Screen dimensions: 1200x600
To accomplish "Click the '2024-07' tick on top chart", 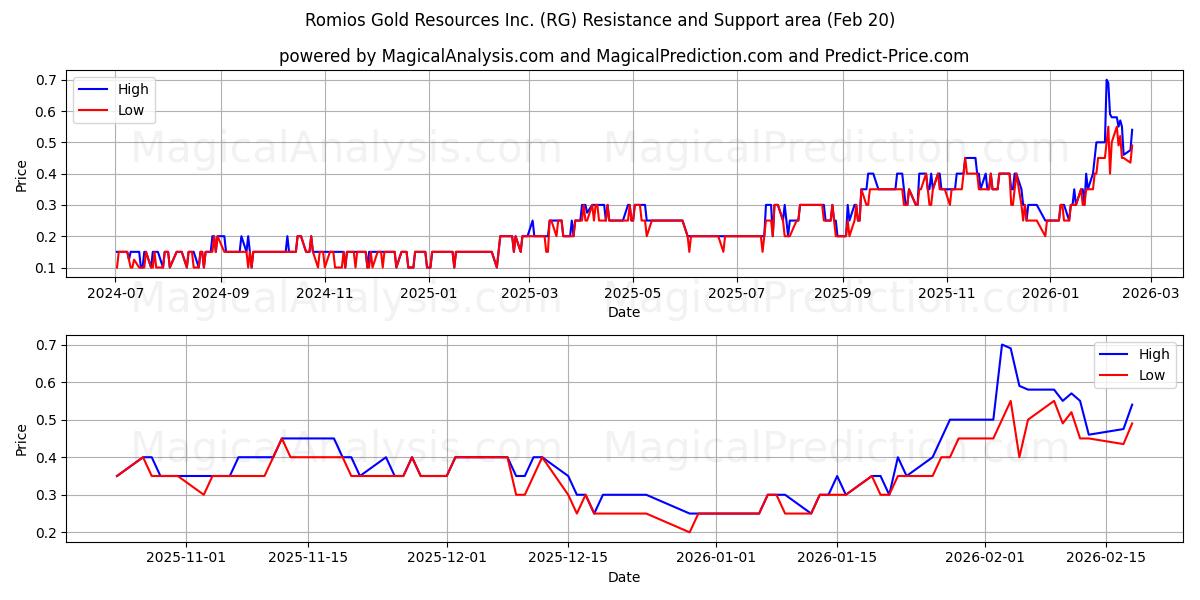I will coord(117,293).
